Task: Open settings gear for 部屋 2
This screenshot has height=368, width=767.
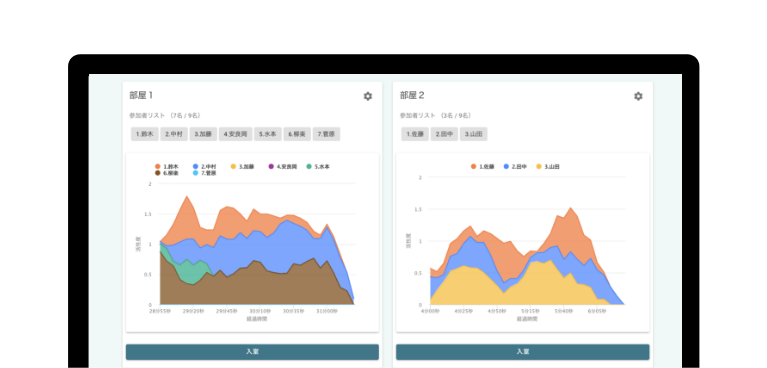Action: pyautogui.click(x=638, y=96)
